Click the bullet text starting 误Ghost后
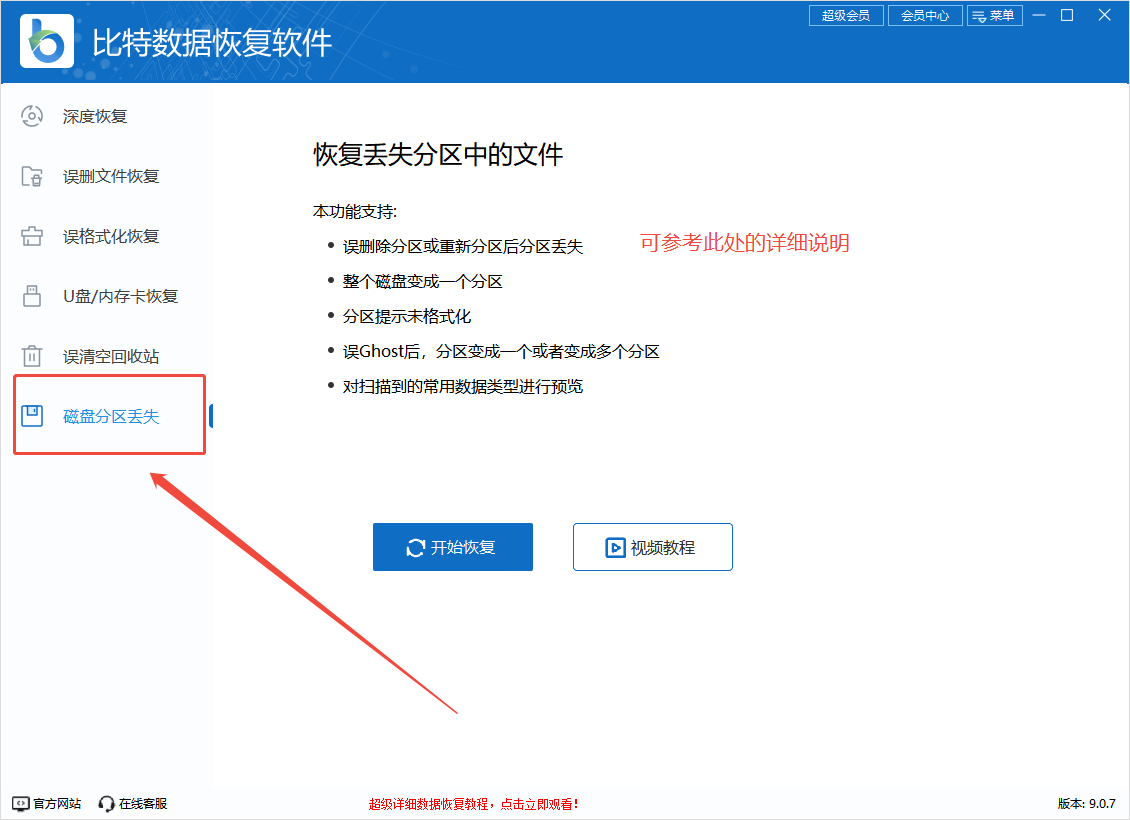 (x=501, y=351)
